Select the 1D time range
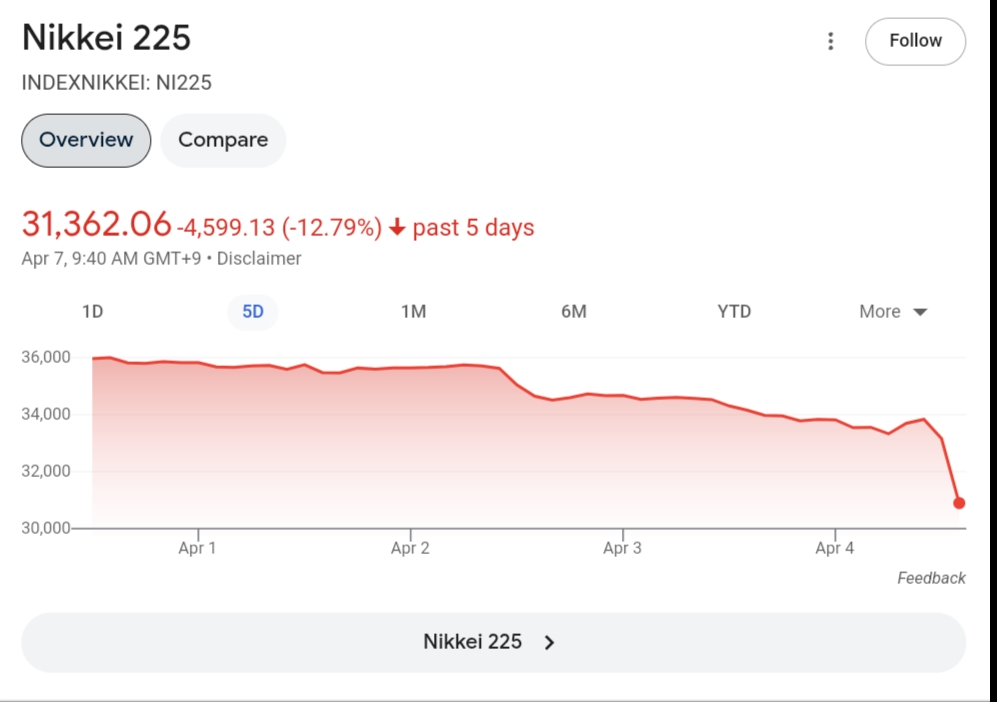This screenshot has height=702, width=997. [x=92, y=312]
